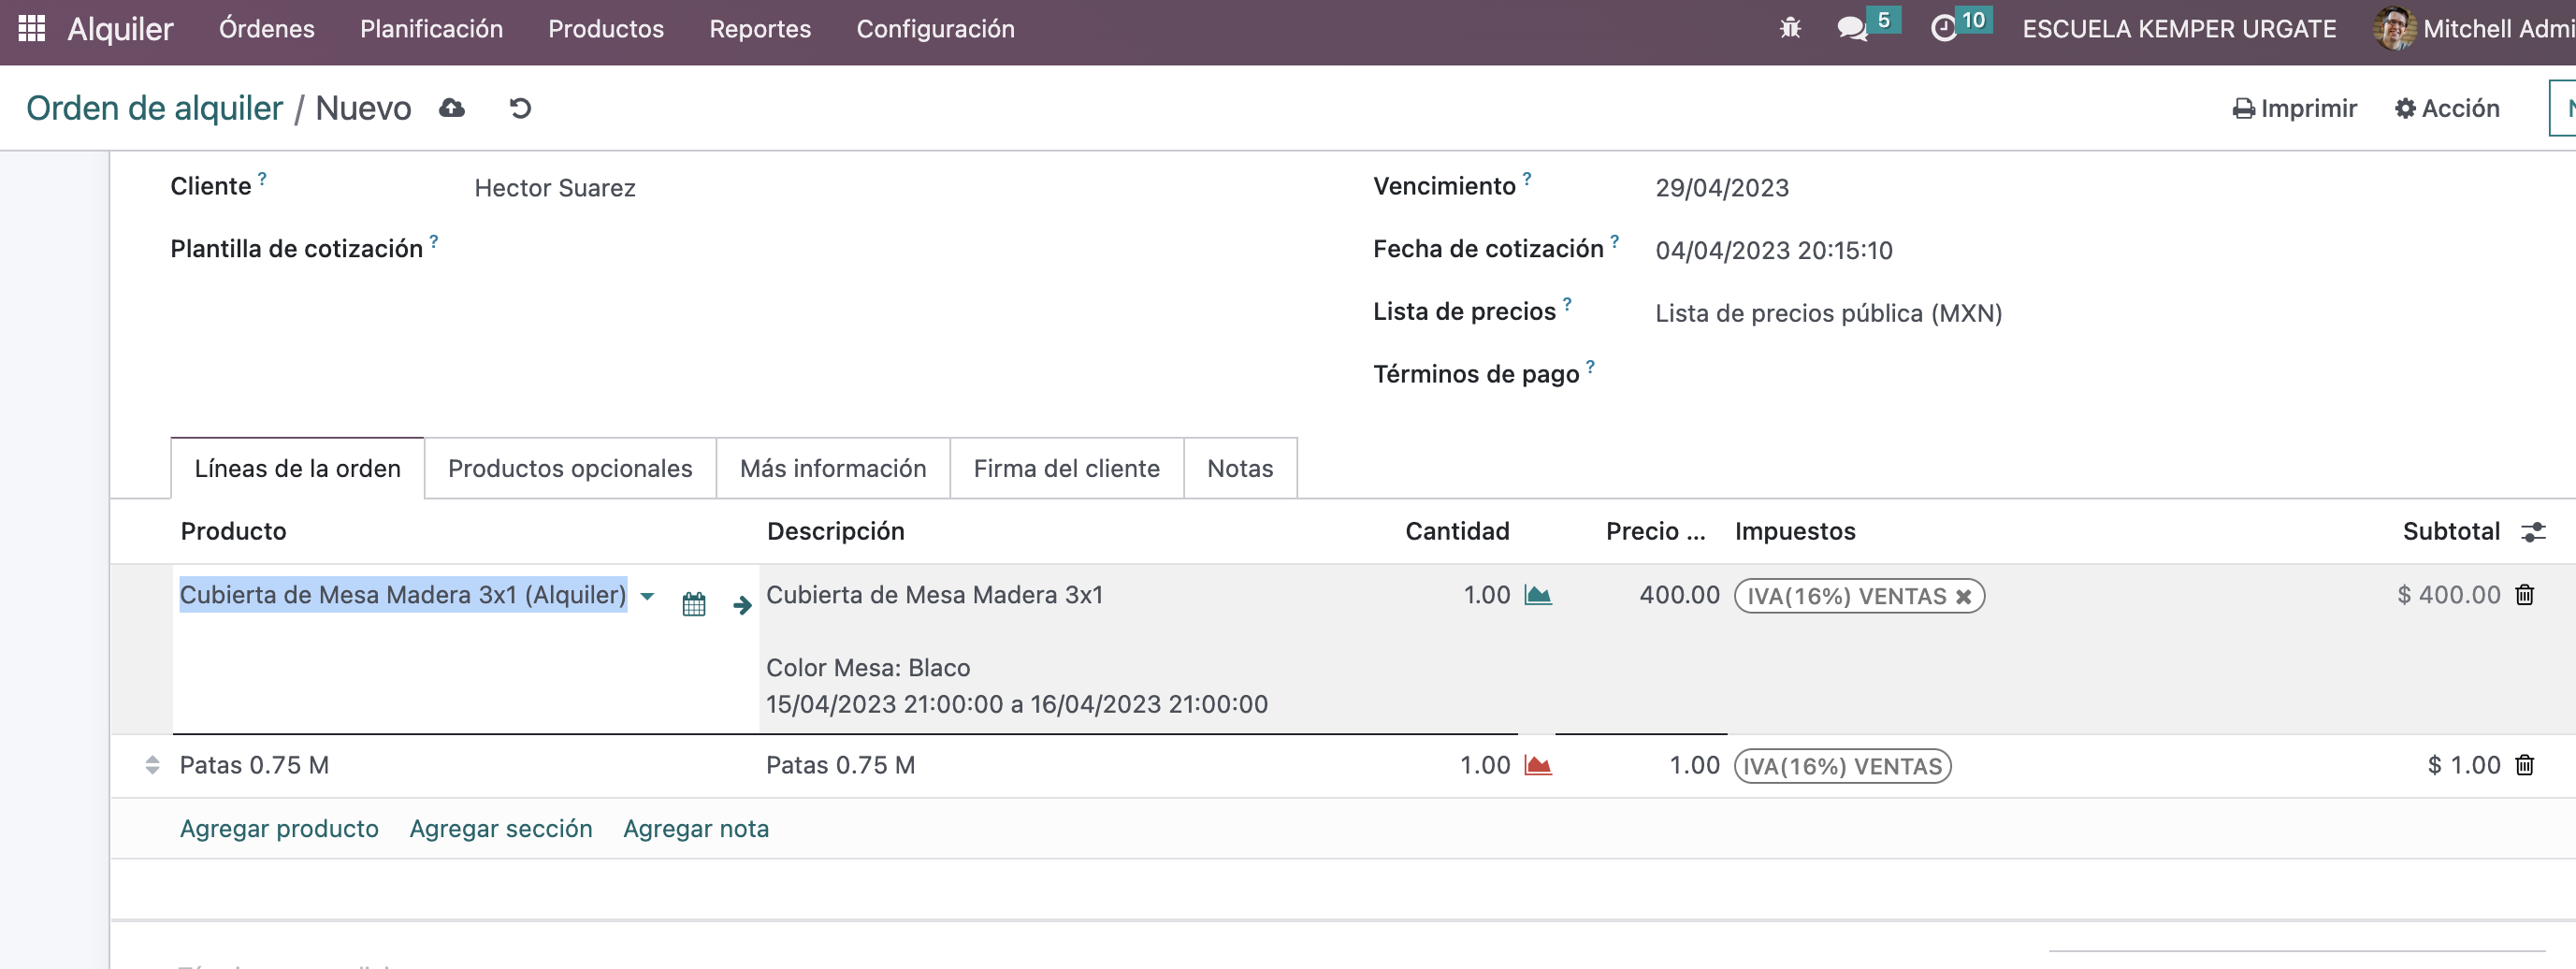Open the Lista de precios selection field

pyautogui.click(x=1828, y=313)
